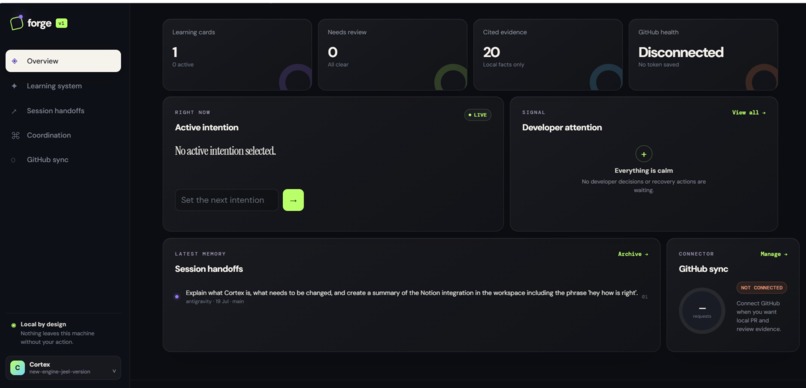Click the forge logo icon

pos(16,23)
